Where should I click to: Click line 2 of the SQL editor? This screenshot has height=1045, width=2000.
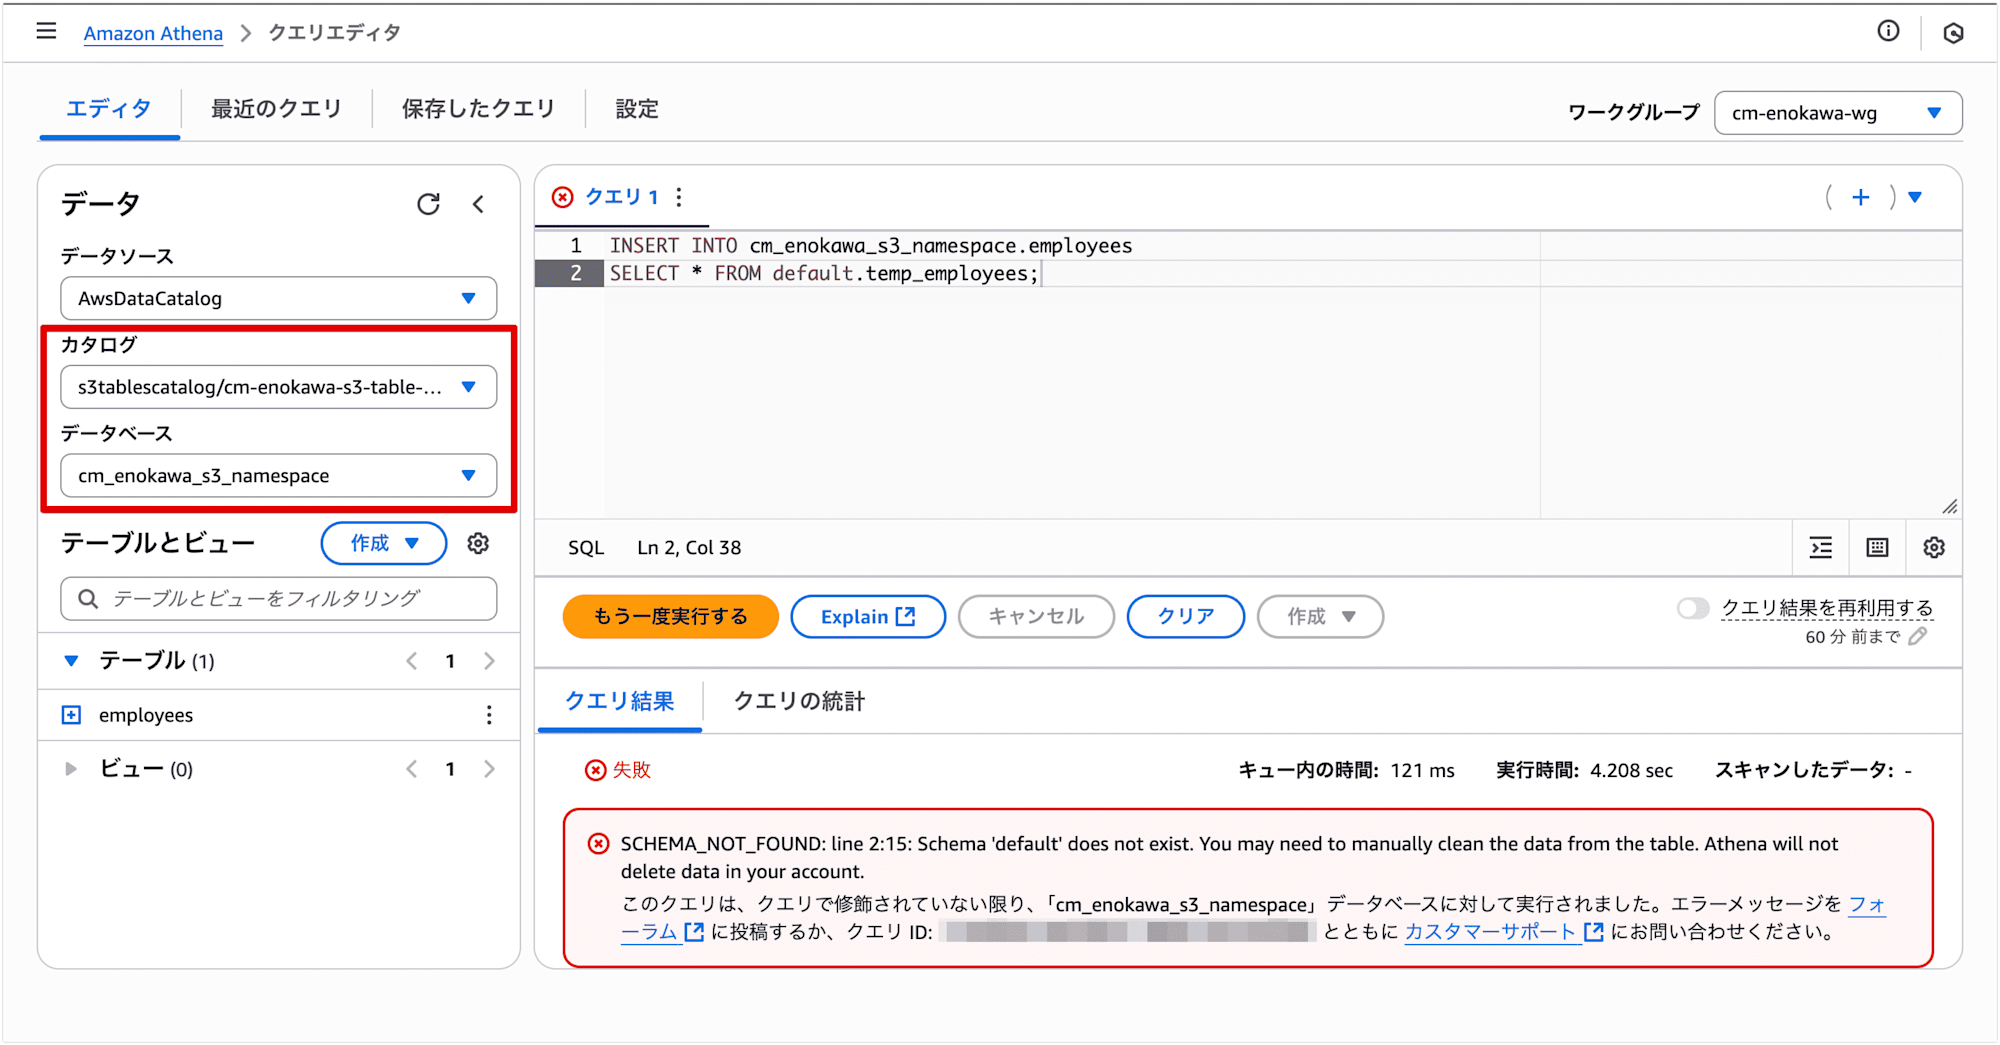point(824,273)
